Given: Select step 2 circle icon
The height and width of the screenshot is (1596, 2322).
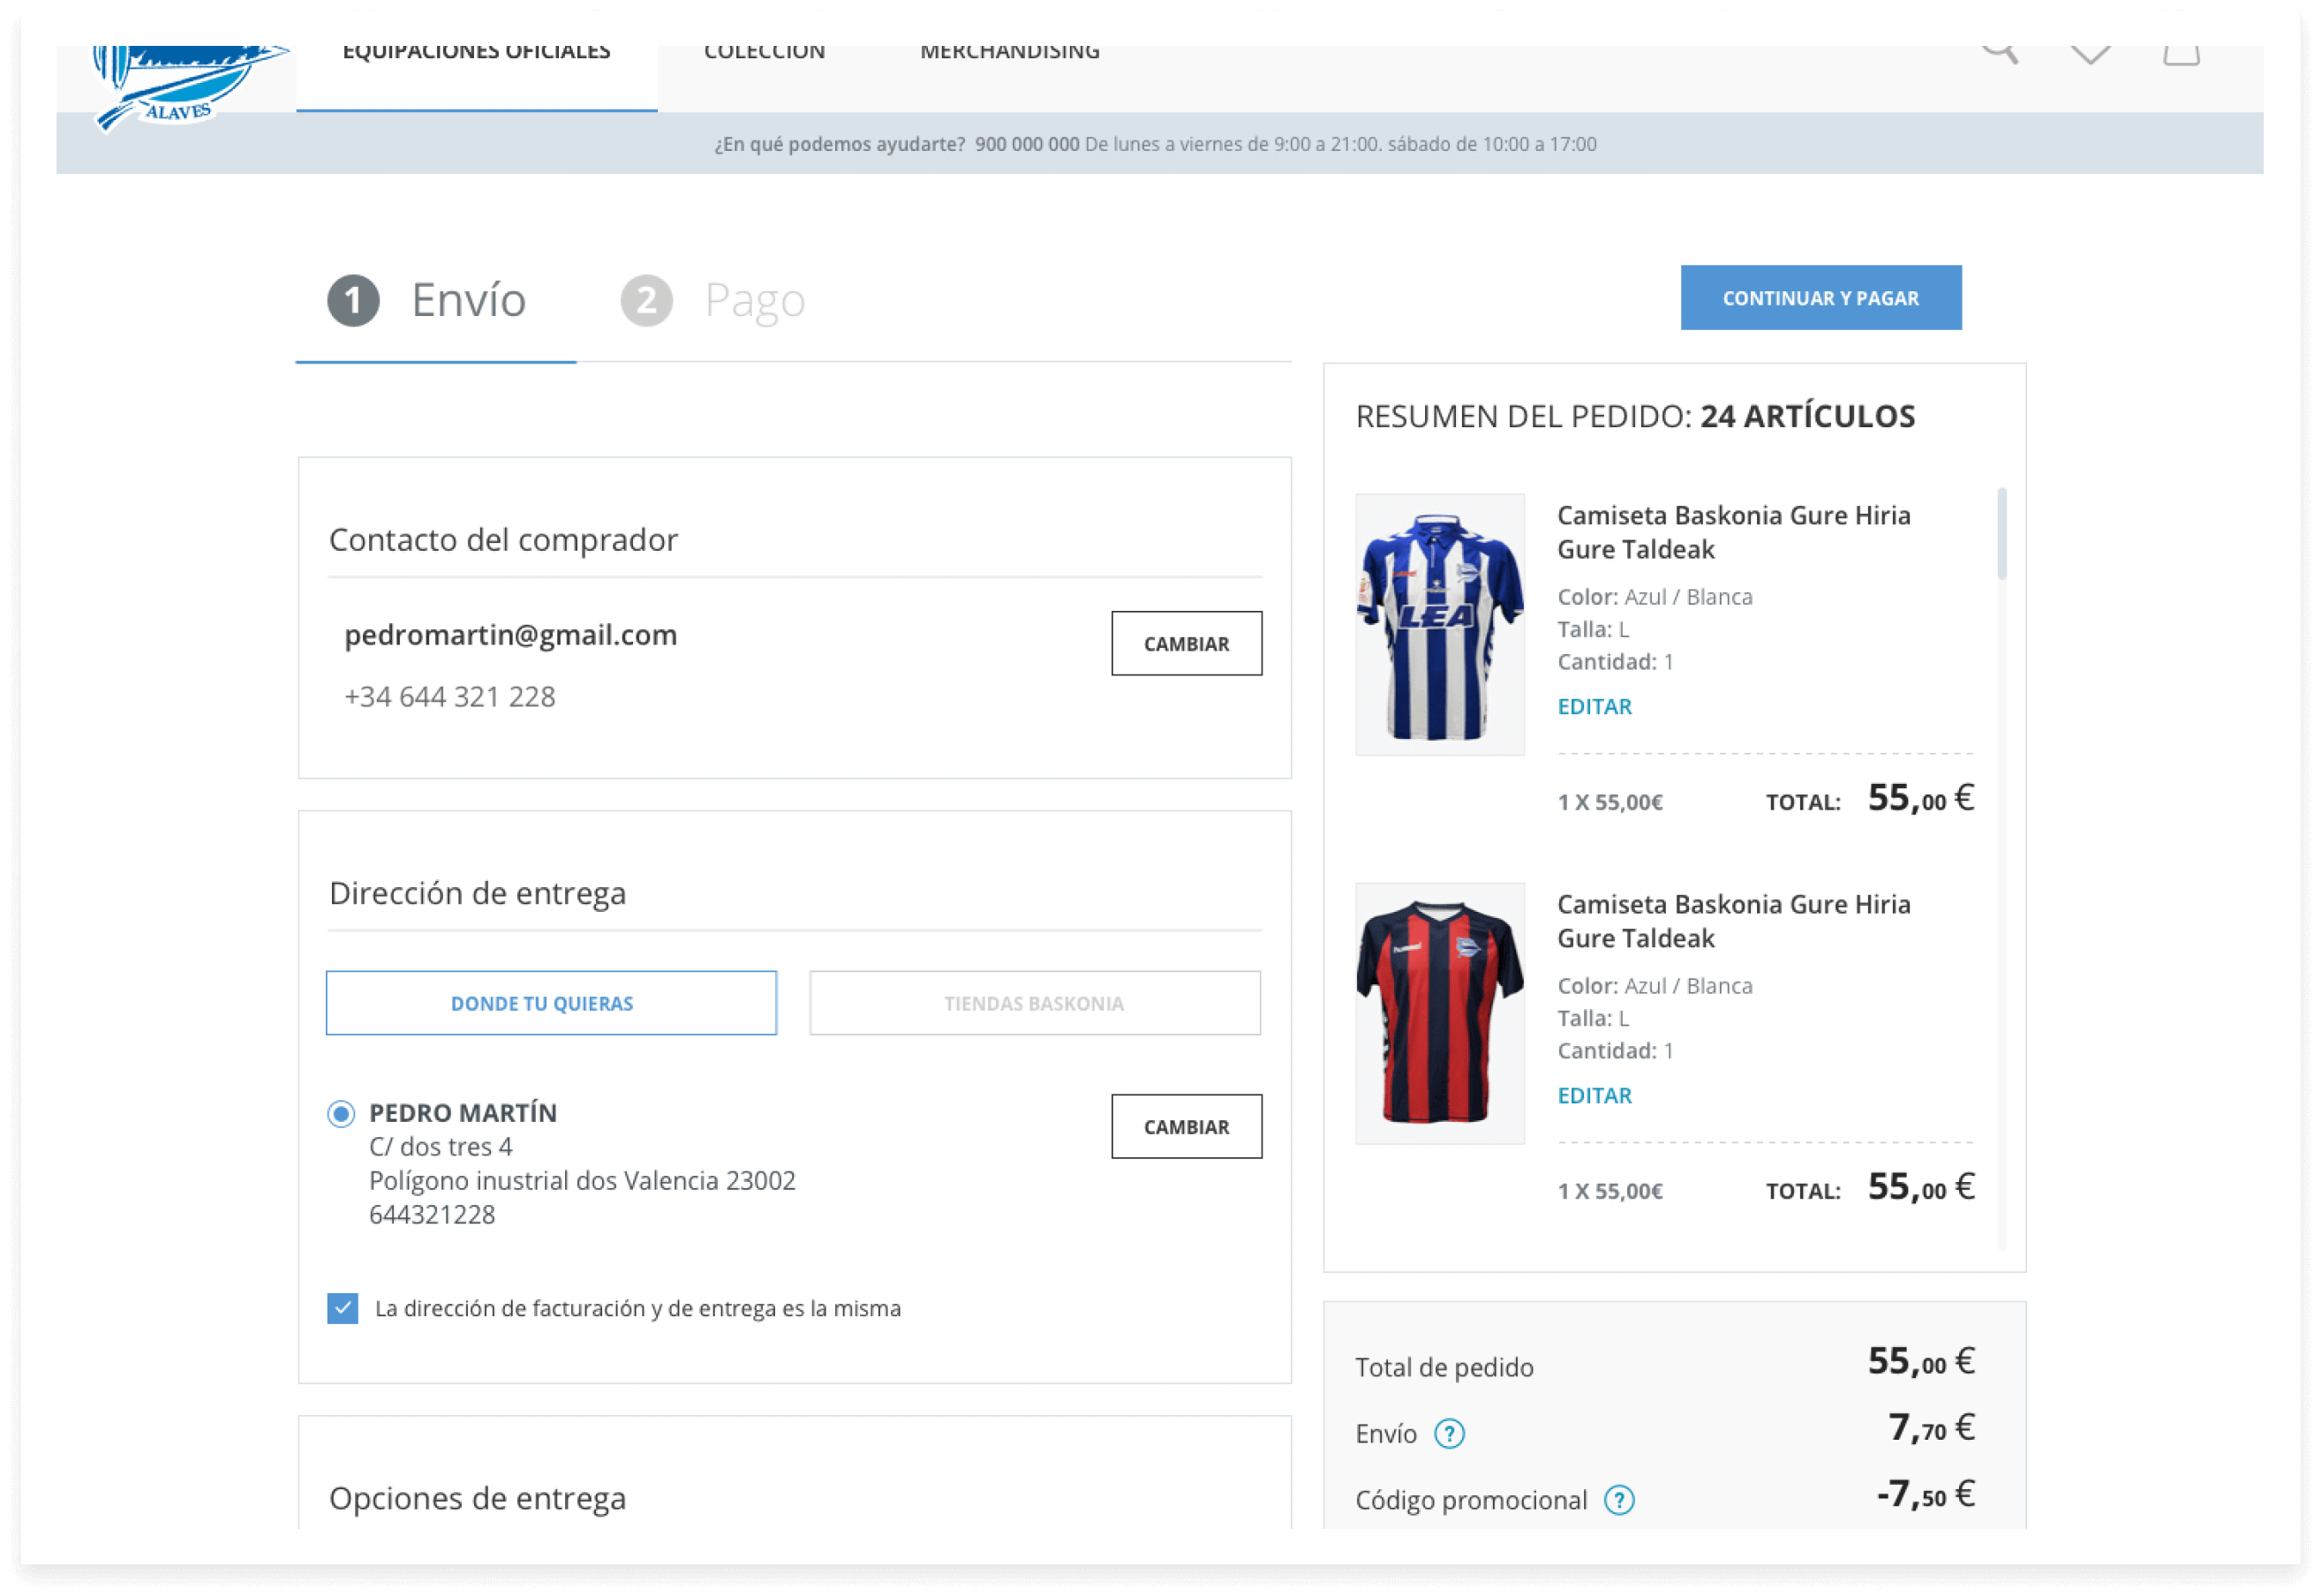Looking at the screenshot, I should pyautogui.click(x=646, y=300).
